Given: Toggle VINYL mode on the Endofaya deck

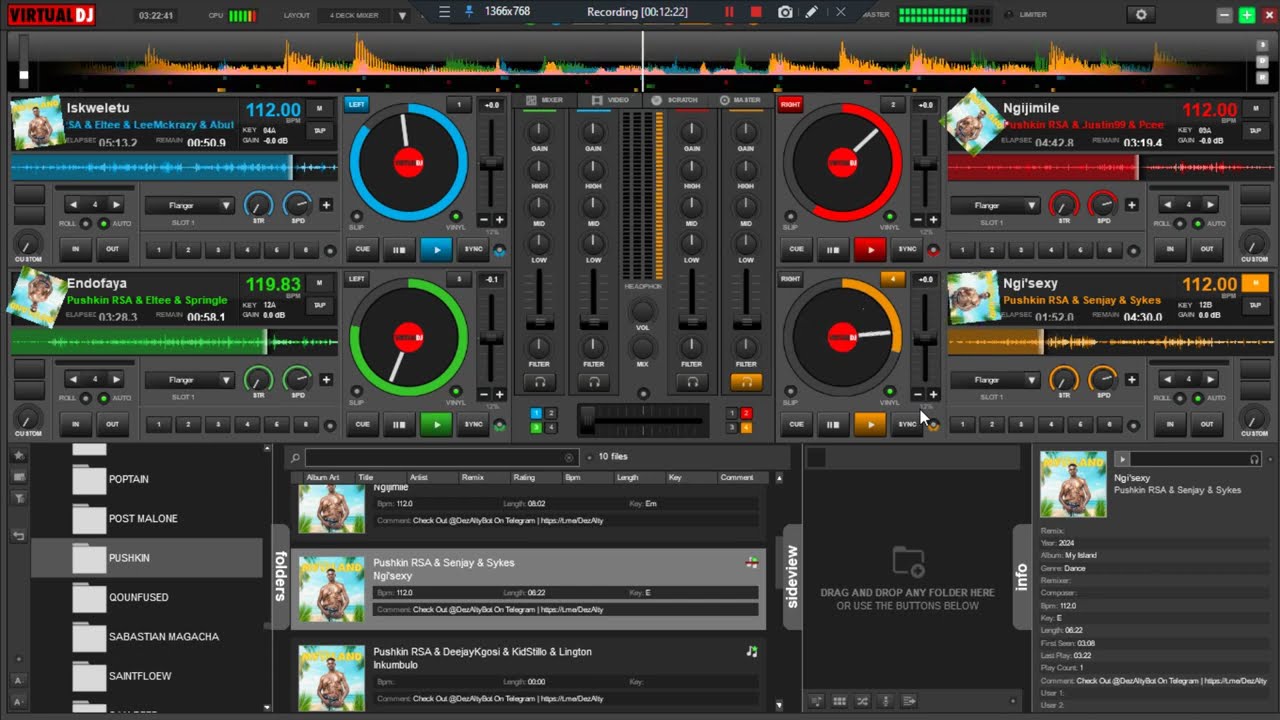Looking at the screenshot, I should click(456, 391).
